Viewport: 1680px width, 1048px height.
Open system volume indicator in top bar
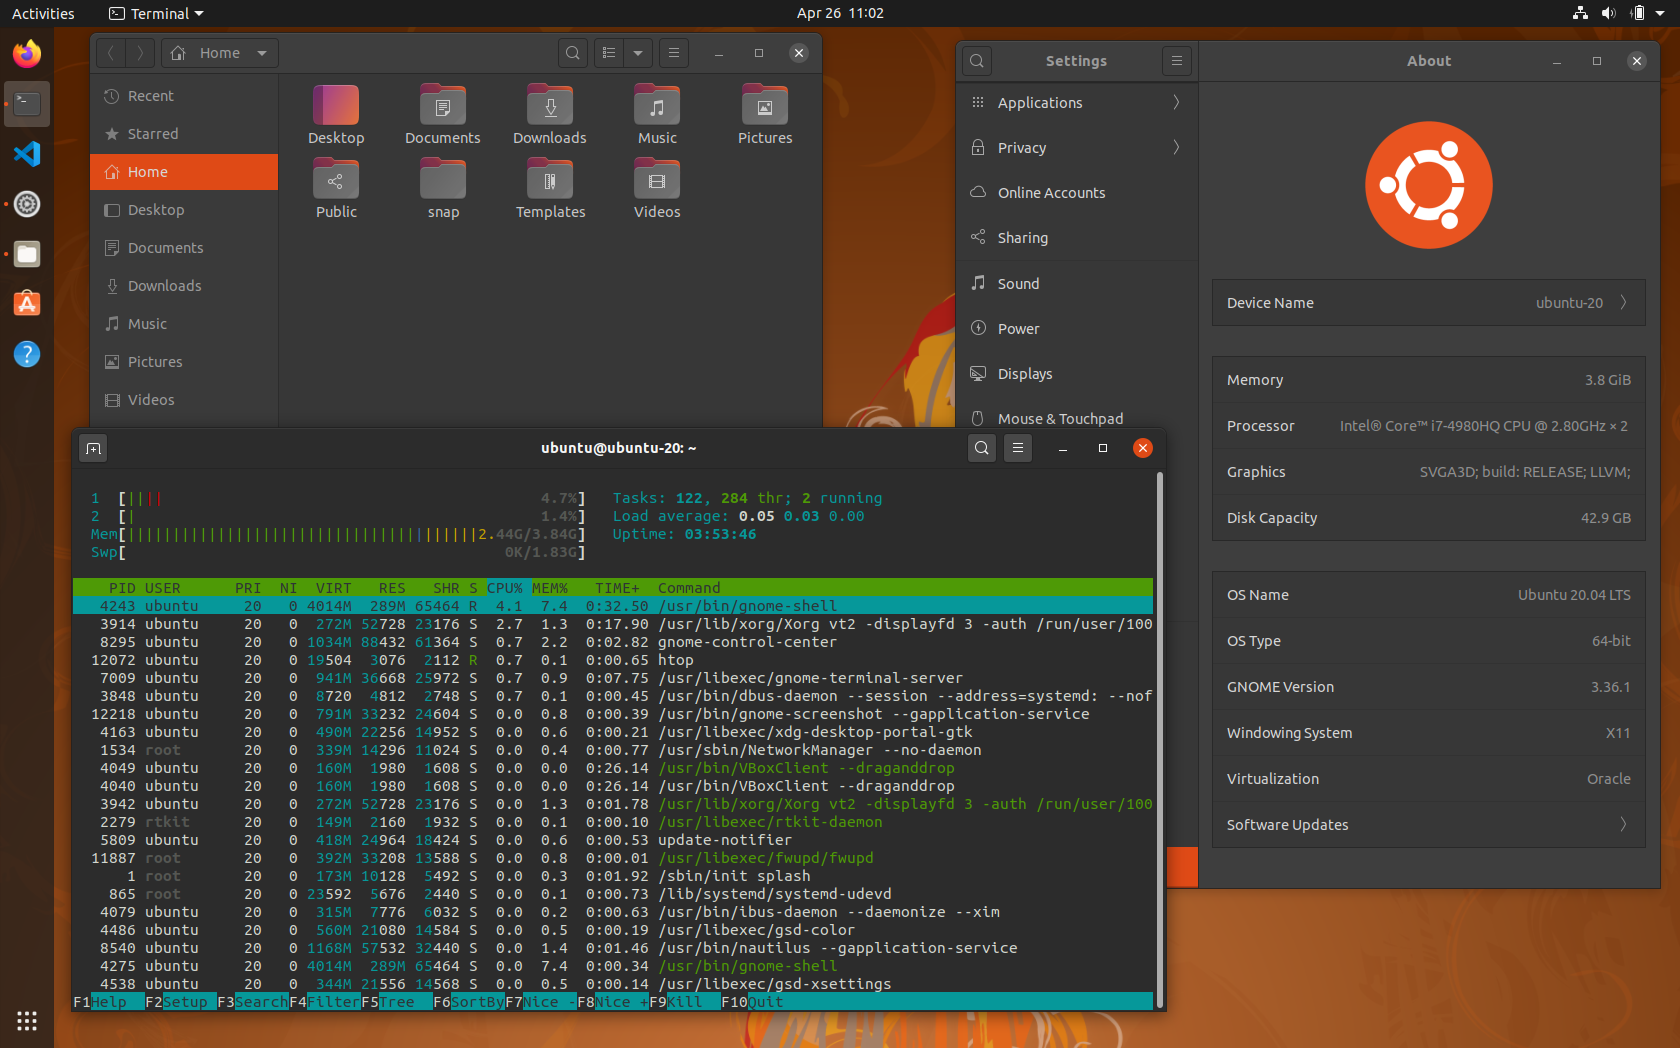click(1608, 13)
